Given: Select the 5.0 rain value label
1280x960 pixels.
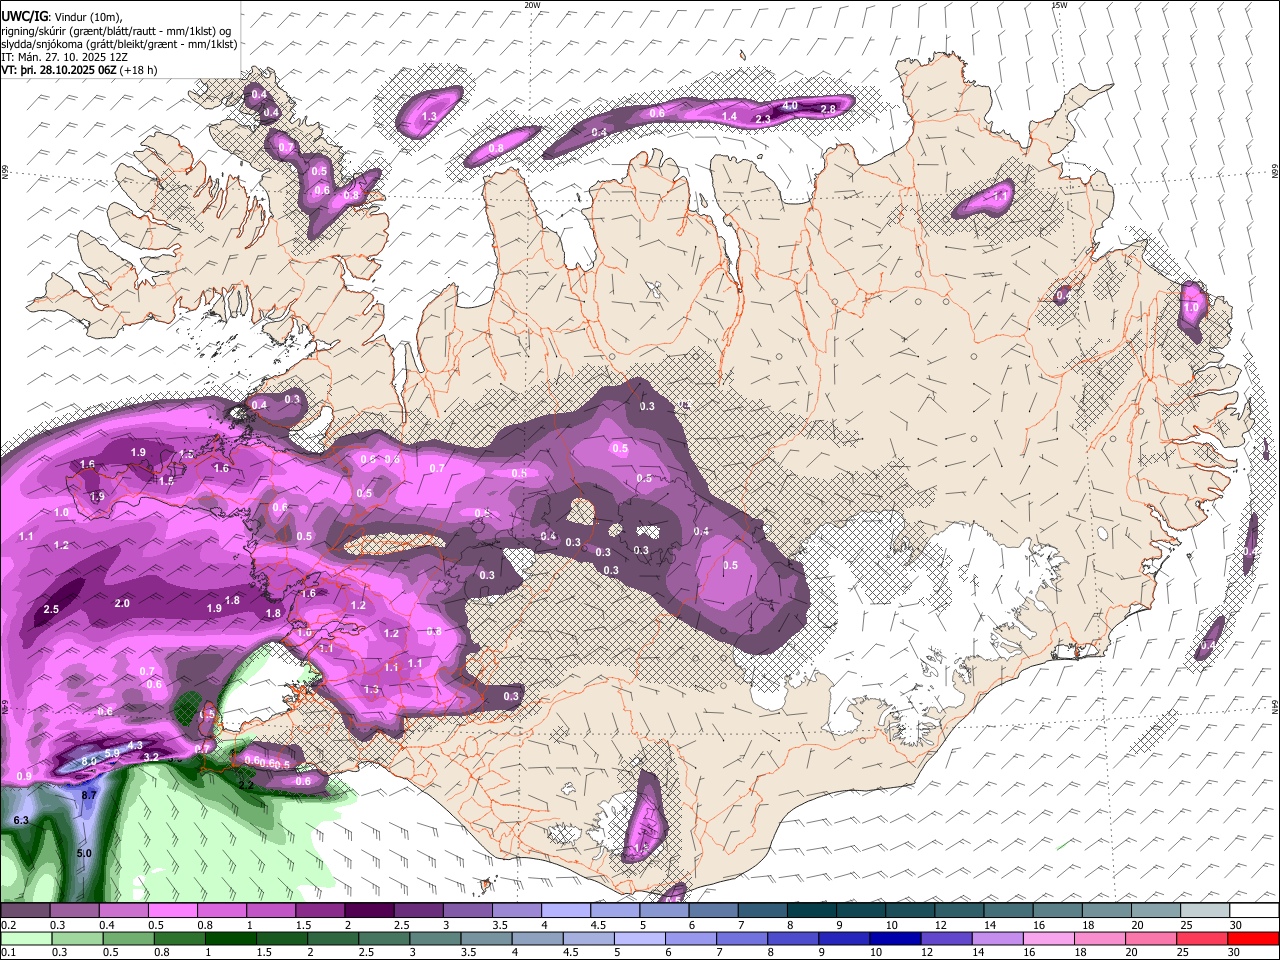Looking at the screenshot, I should point(84,853).
